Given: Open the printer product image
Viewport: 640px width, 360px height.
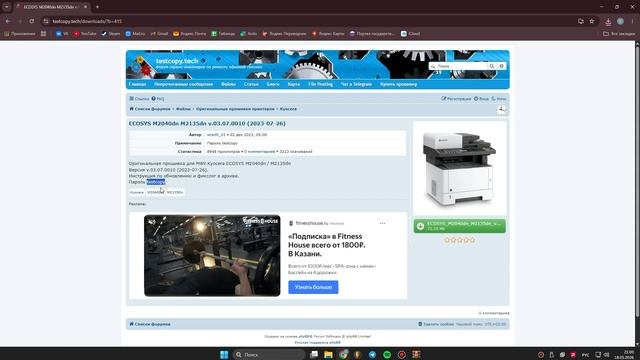Looking at the screenshot, I should point(460,169).
